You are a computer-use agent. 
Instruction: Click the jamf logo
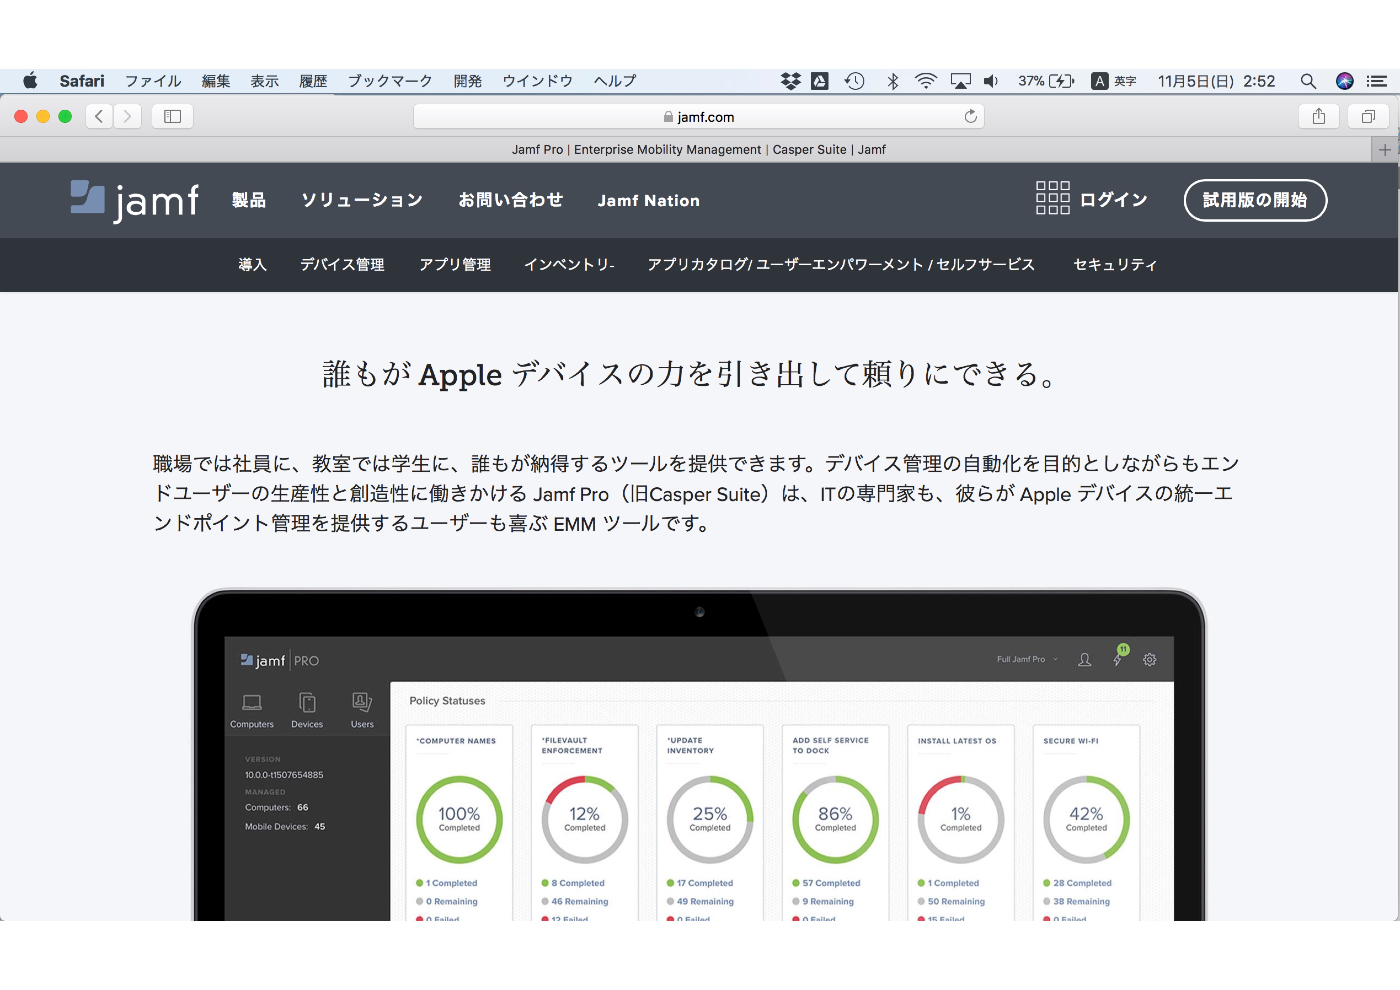(134, 200)
